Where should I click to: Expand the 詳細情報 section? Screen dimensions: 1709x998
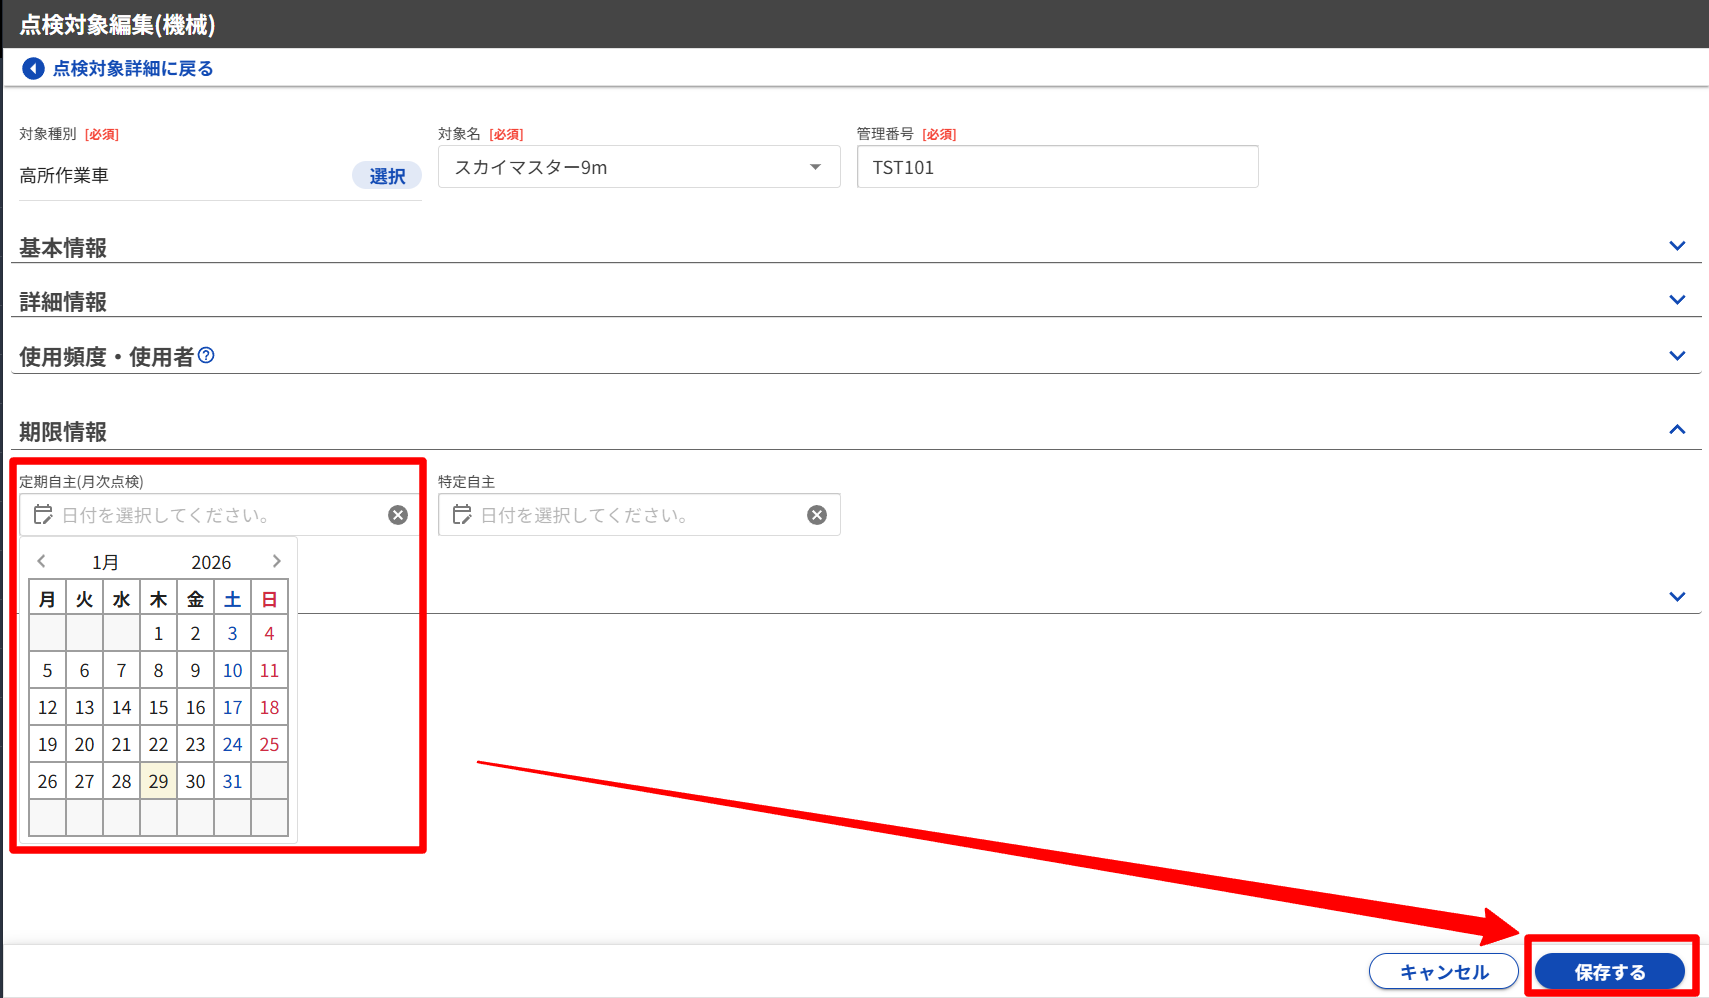point(1677,300)
